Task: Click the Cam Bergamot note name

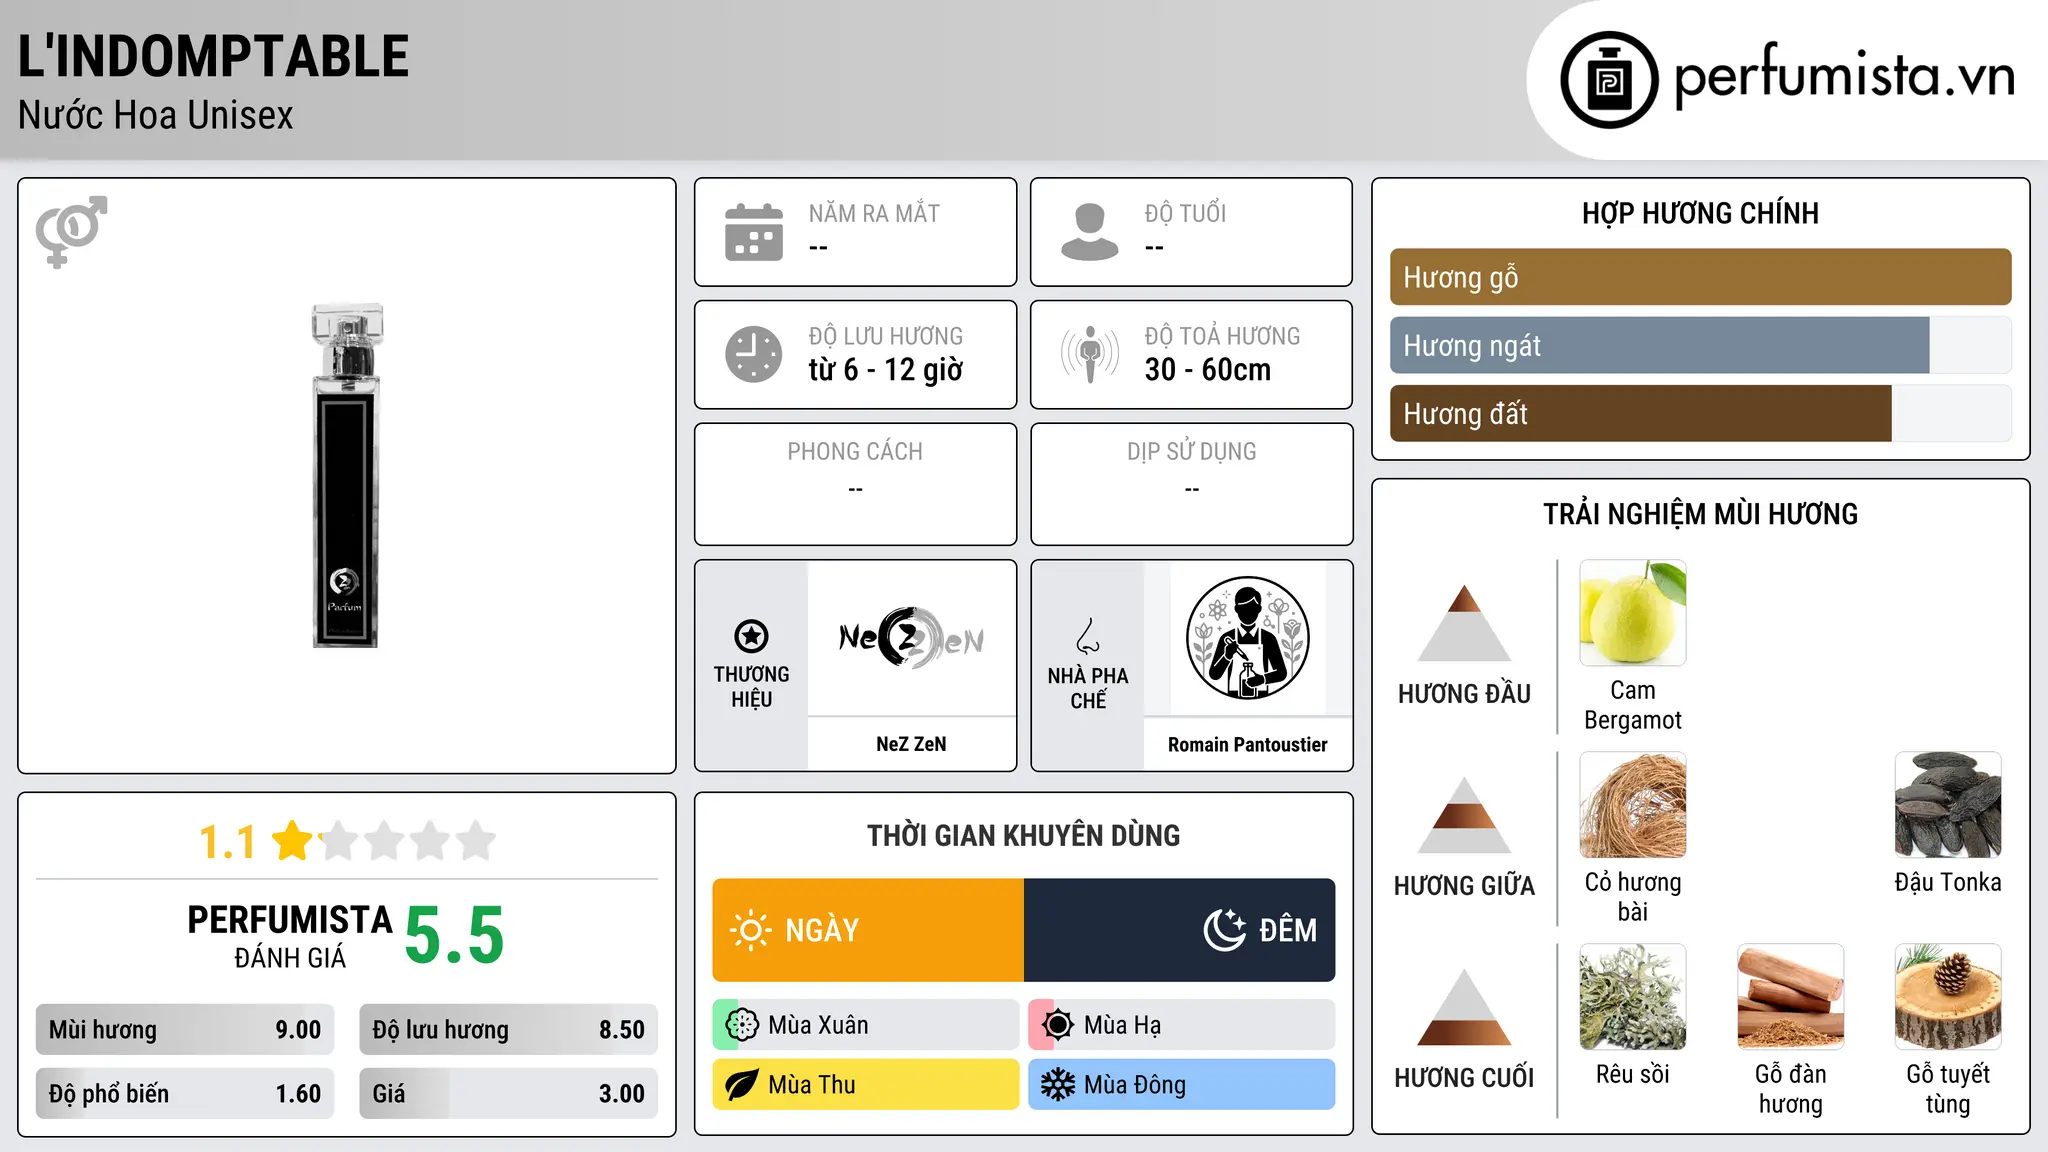Action: point(1633,705)
